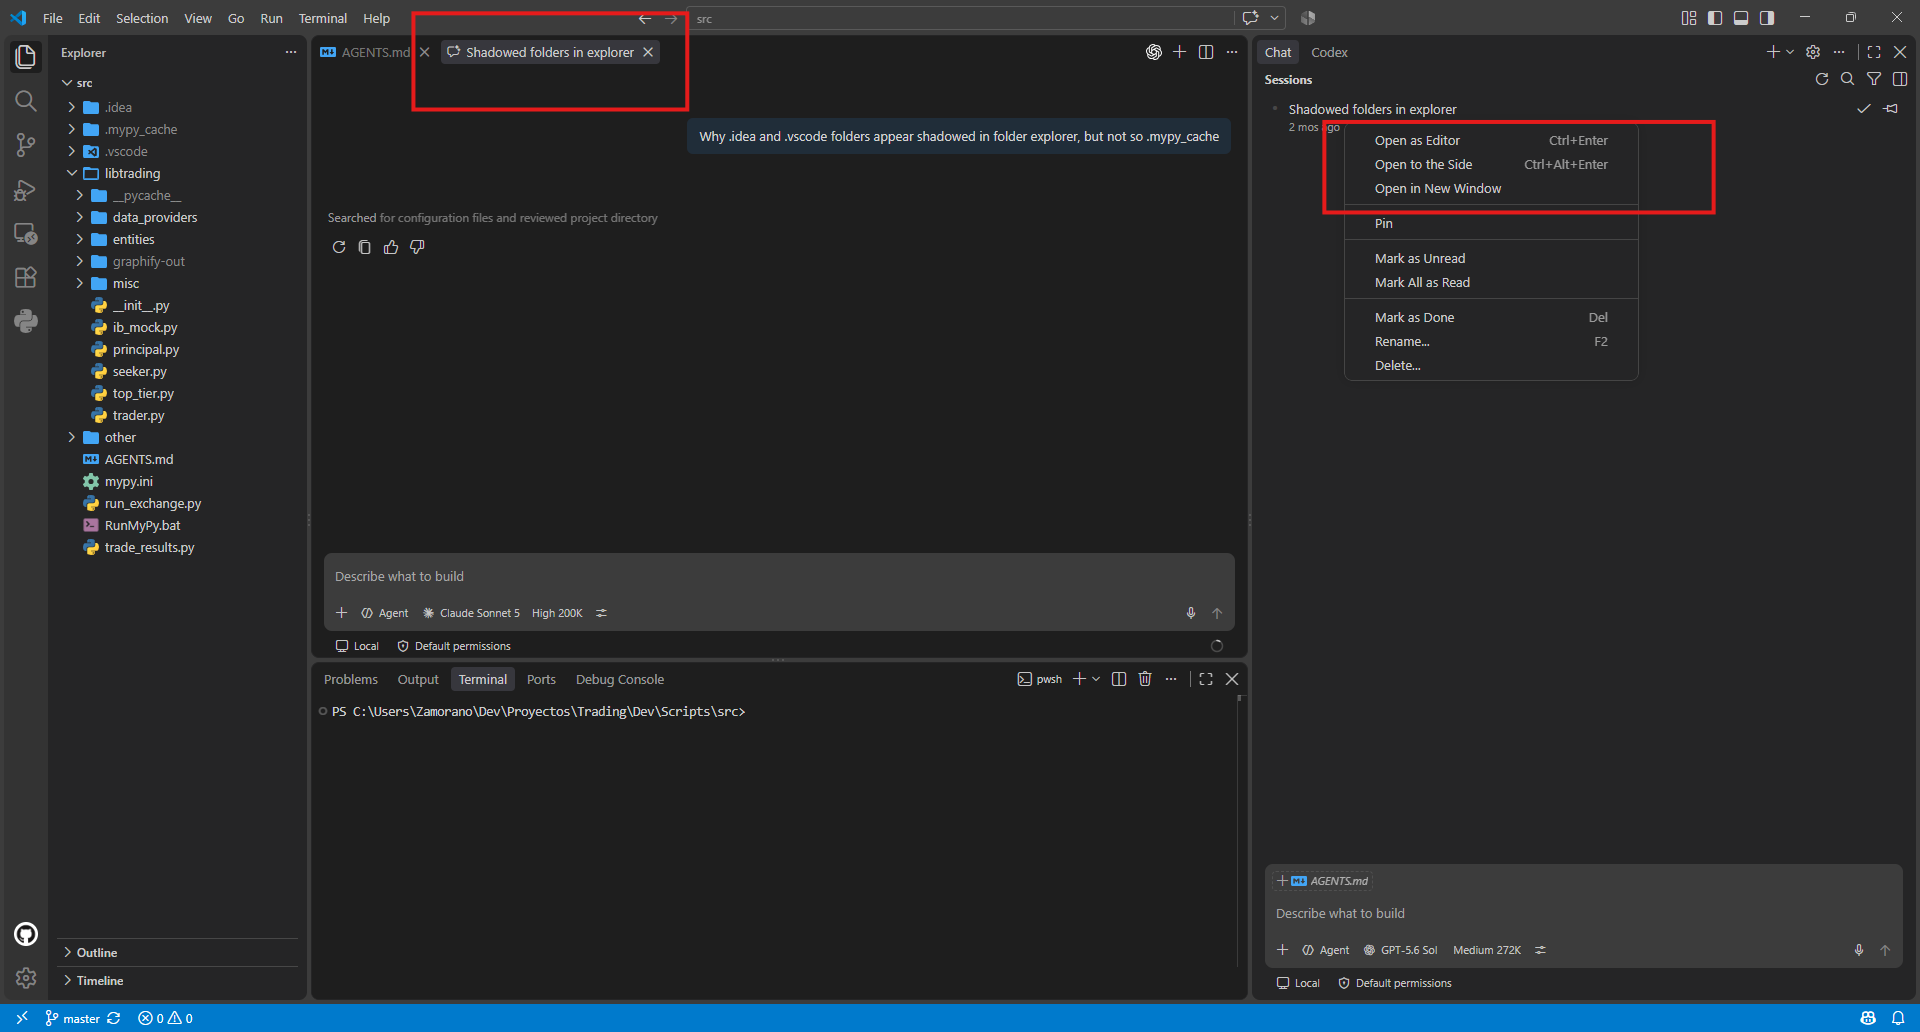Screen dimensions: 1920x1032
Task: Open the Claude Sonnet 5 model picker
Action: 471,613
